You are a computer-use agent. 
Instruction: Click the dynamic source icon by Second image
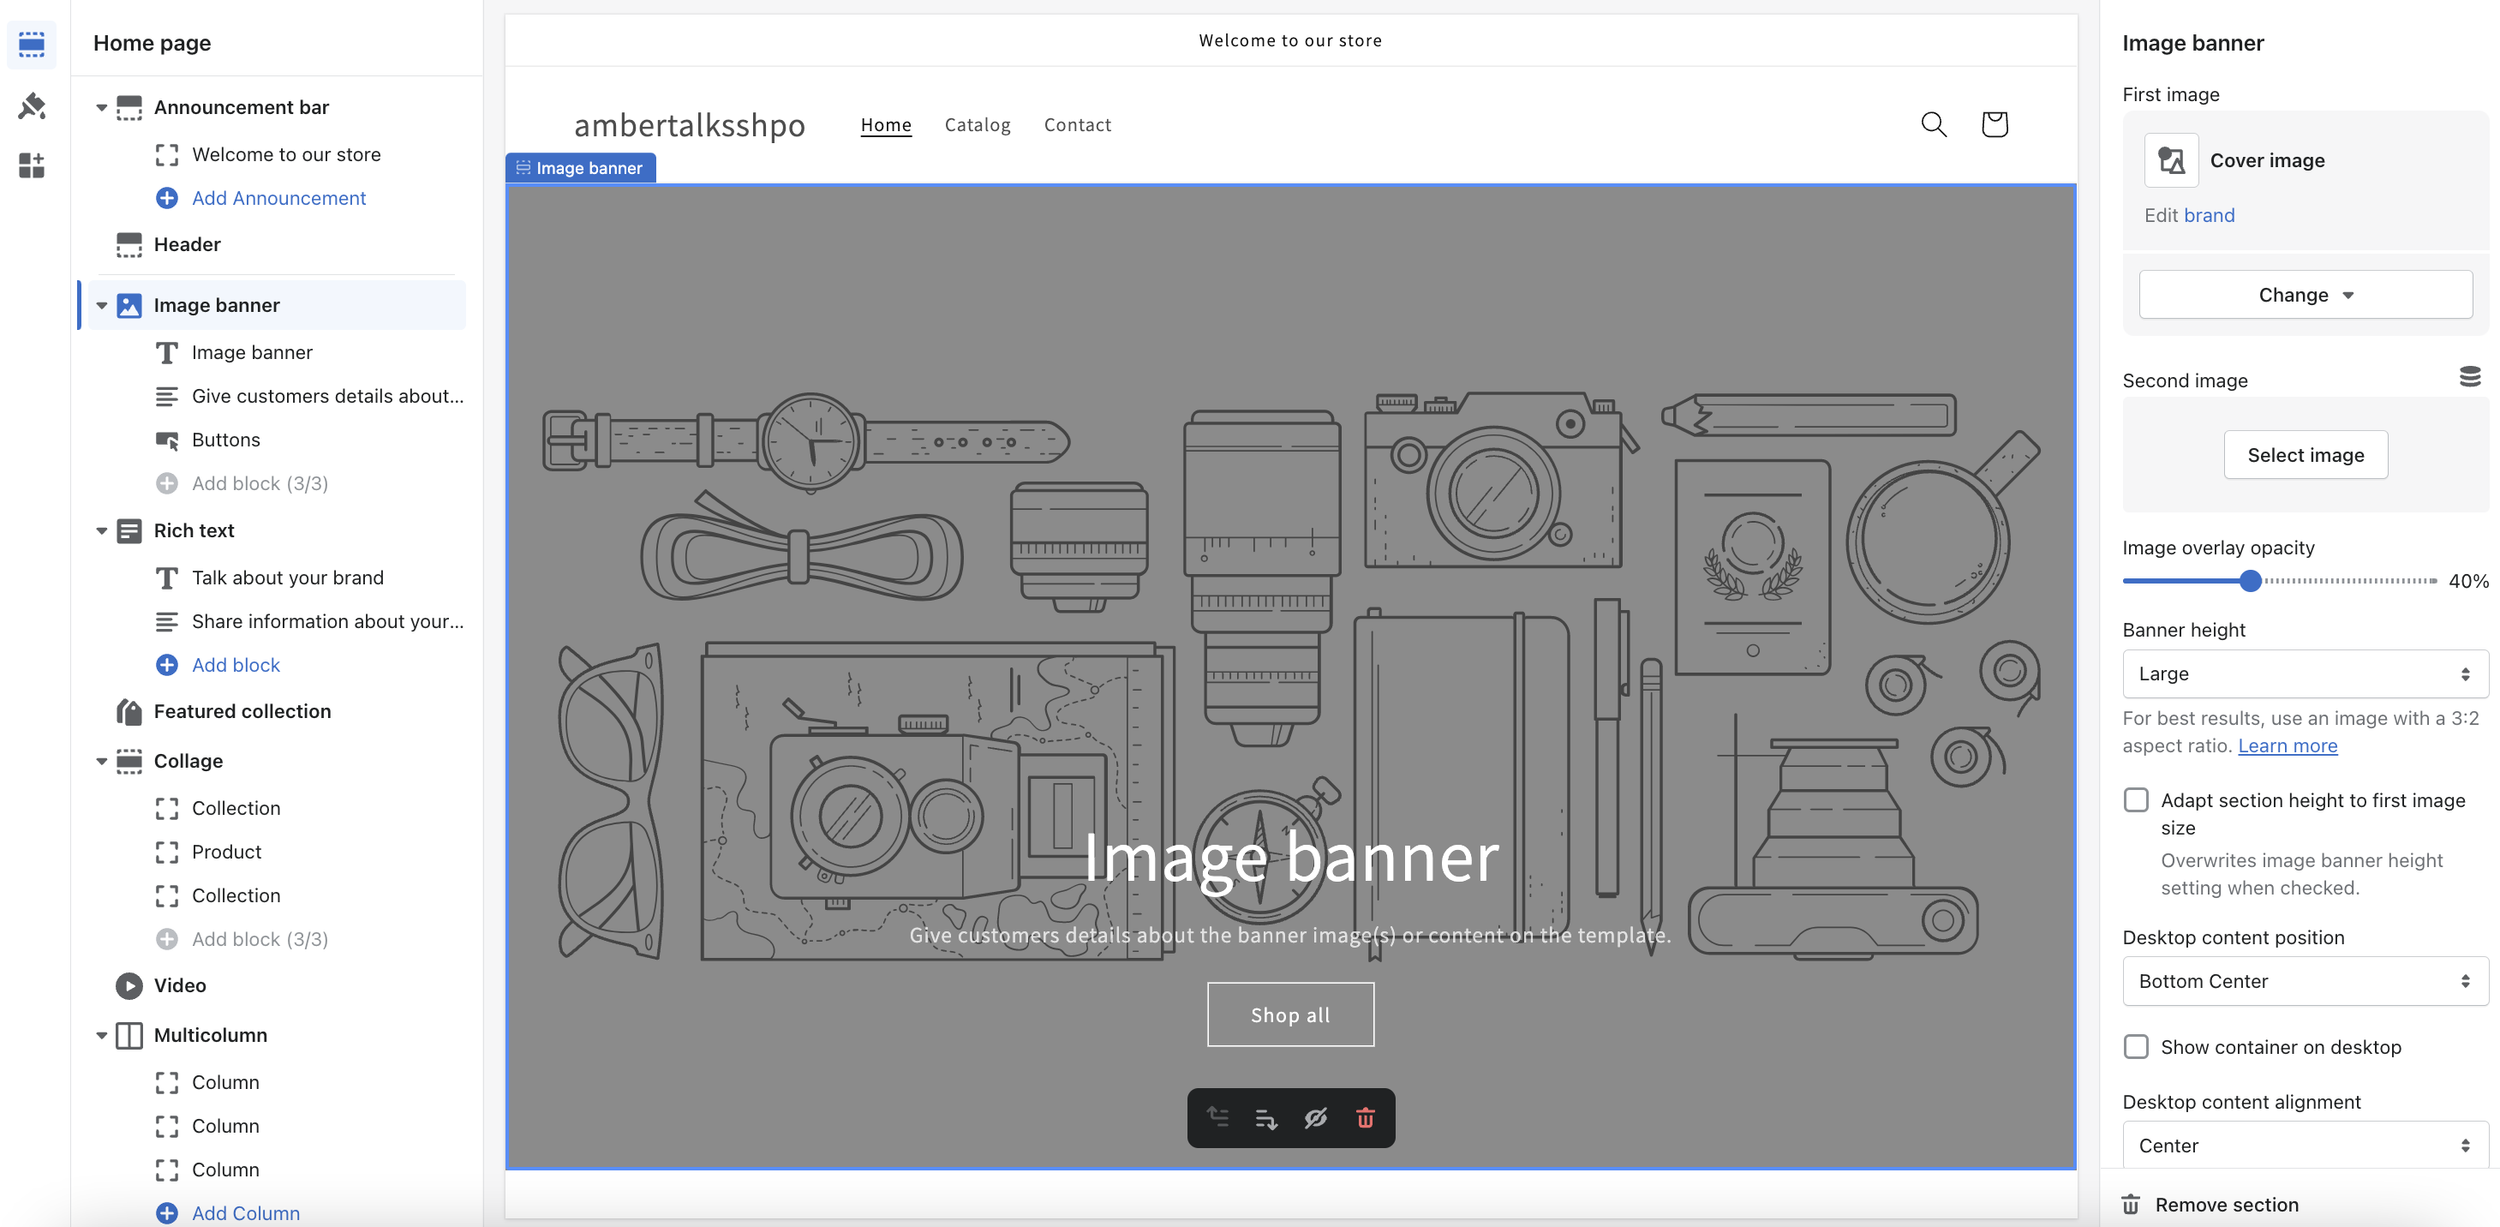[2469, 377]
